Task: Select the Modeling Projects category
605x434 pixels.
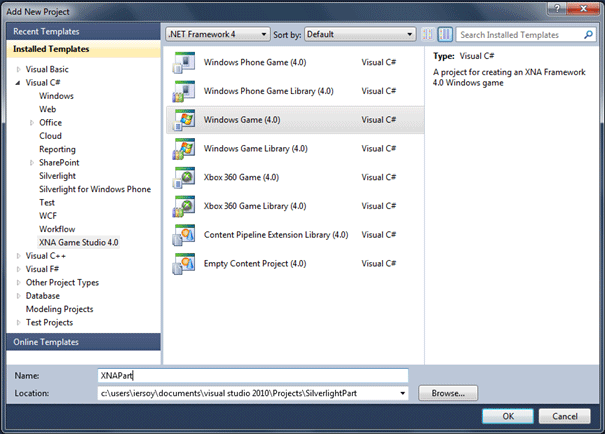Action: point(59,309)
